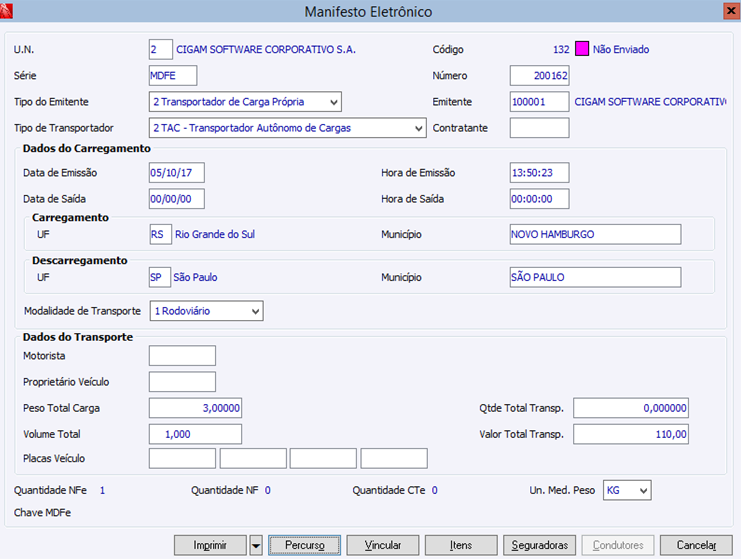This screenshot has height=559, width=741.
Task: Click the Seguradoras button
Action: tap(539, 545)
